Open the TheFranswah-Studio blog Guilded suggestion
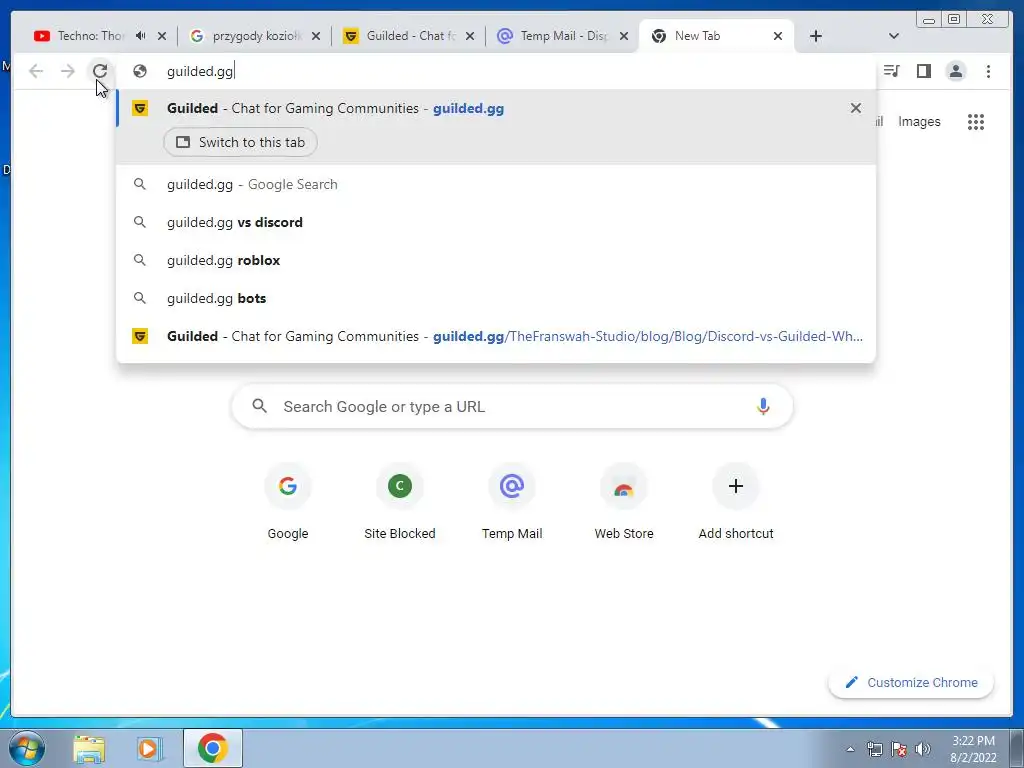Screen dimensions: 1024x768 (496, 336)
